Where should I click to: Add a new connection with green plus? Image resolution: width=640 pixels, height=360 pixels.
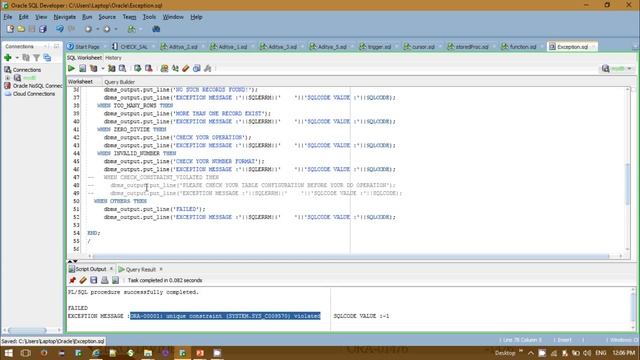[8, 58]
